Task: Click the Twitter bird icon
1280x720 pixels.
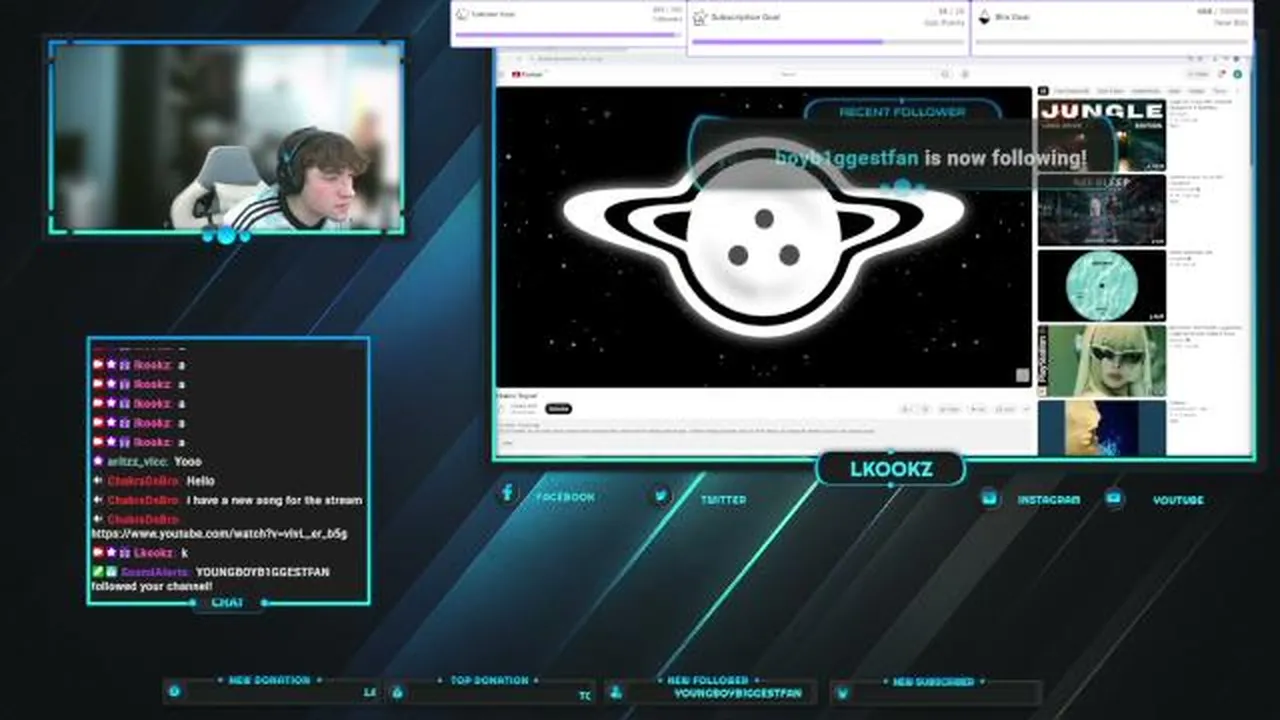Action: (x=661, y=495)
